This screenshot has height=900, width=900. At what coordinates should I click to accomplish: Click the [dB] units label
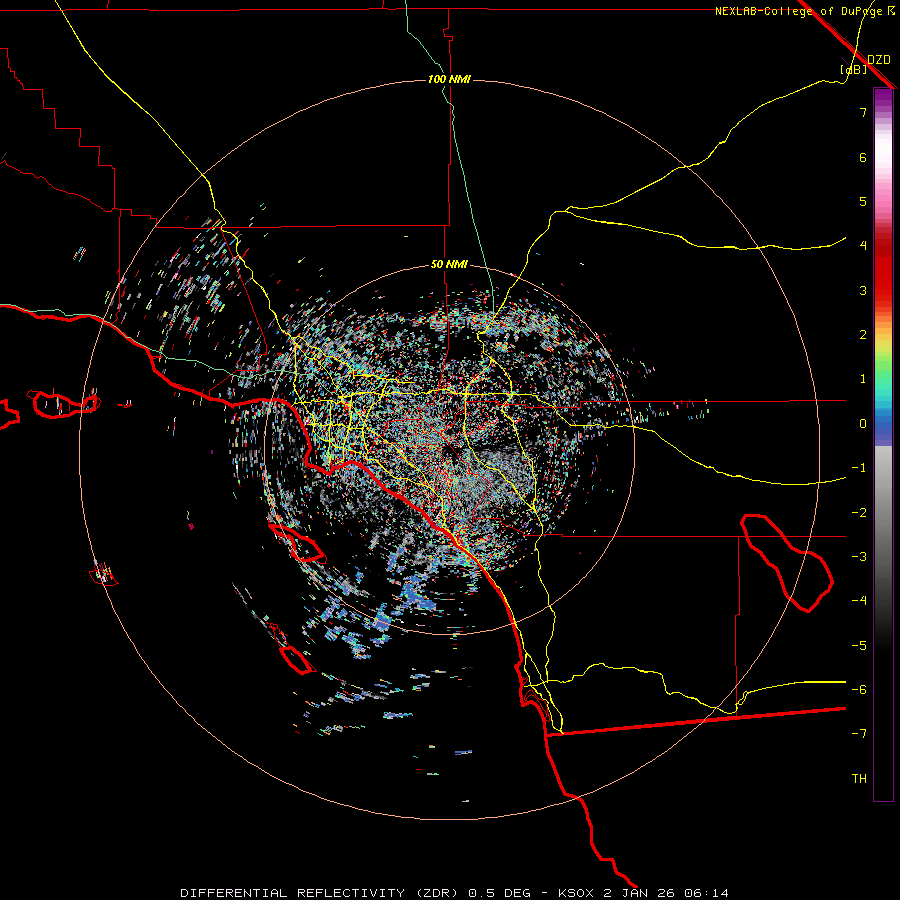pyautogui.click(x=853, y=69)
